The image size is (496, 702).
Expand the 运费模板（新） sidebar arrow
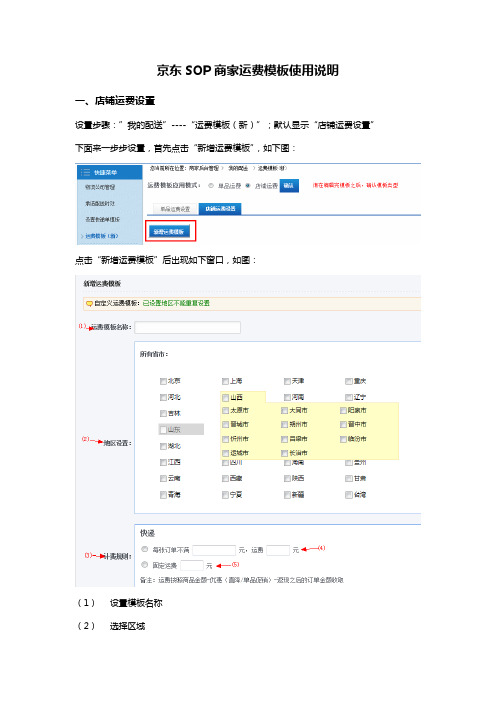click(82, 236)
